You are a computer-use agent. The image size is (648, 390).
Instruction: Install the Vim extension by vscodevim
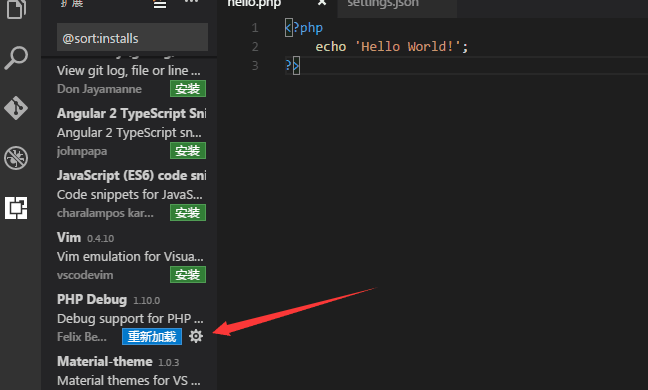coord(188,275)
